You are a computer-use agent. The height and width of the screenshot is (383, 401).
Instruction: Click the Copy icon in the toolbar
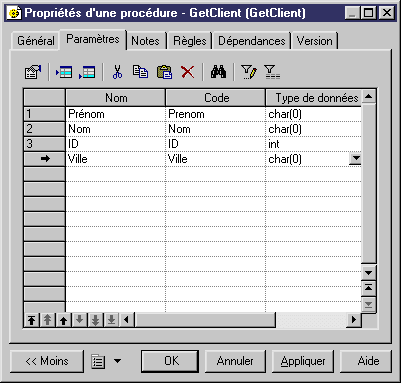pos(140,72)
